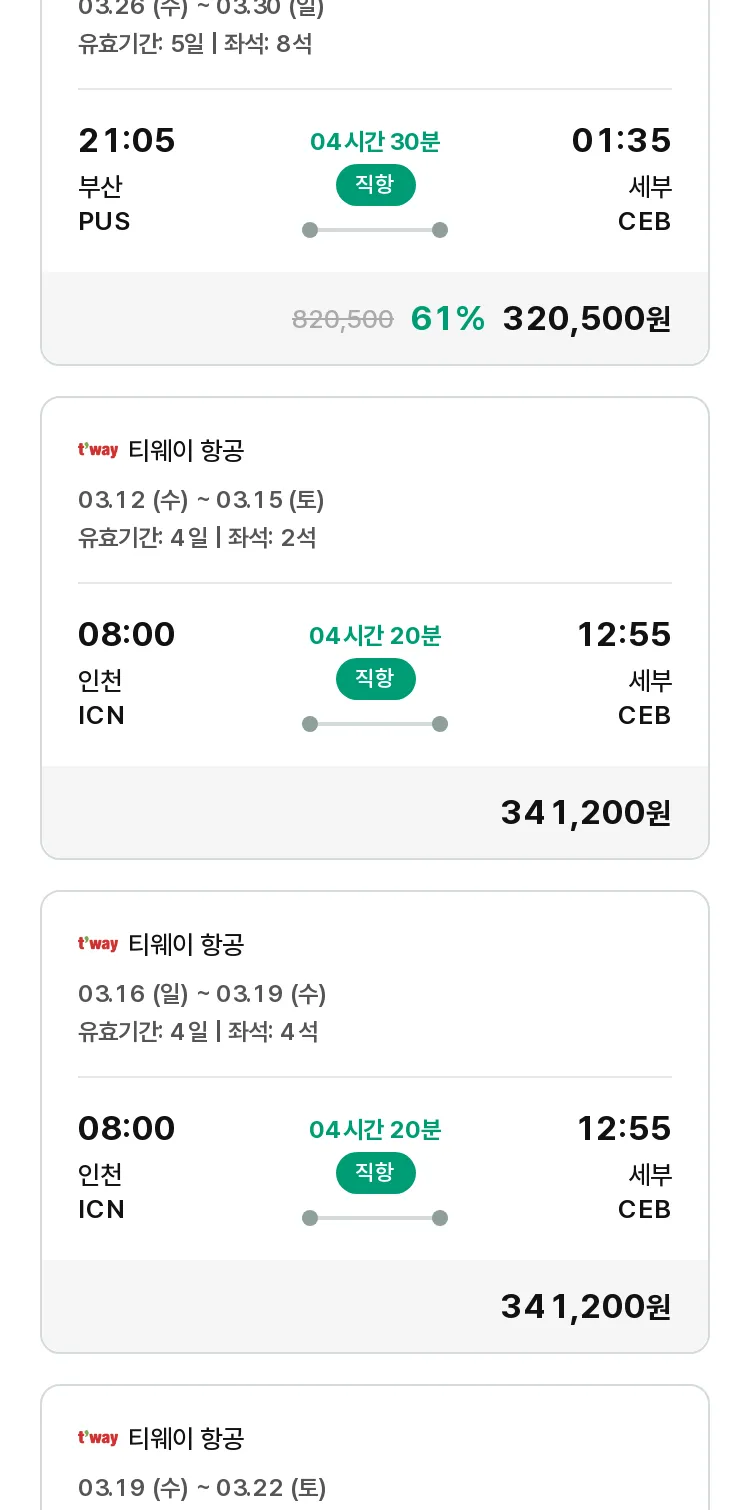
Task: Tap 01:35 세부 CEB arrival info
Action: click(x=621, y=180)
